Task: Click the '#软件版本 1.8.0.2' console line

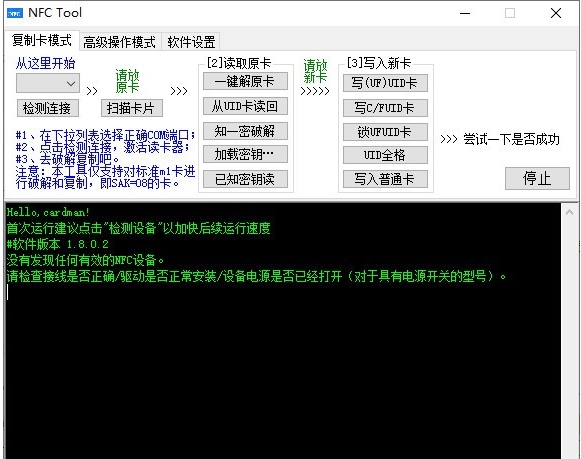Action: point(58,245)
